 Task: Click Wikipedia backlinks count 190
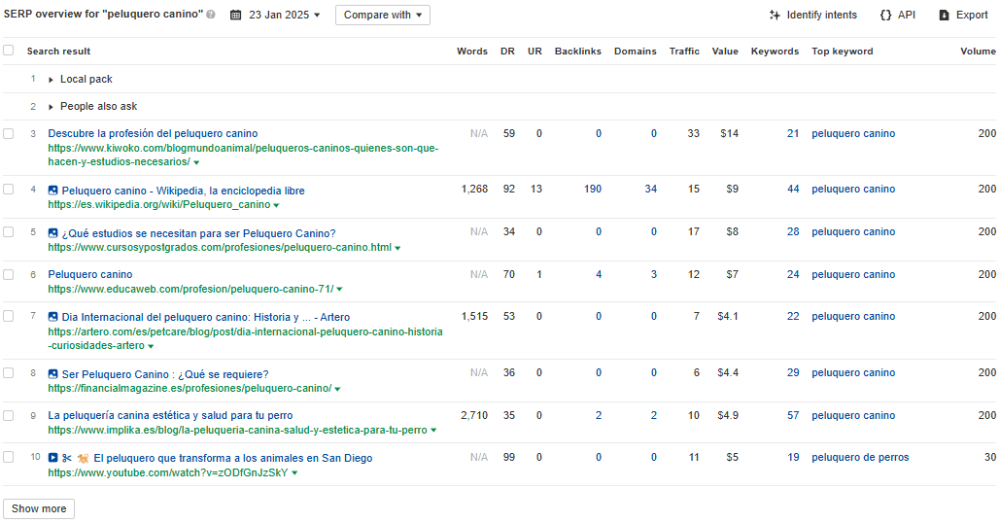tap(592, 189)
